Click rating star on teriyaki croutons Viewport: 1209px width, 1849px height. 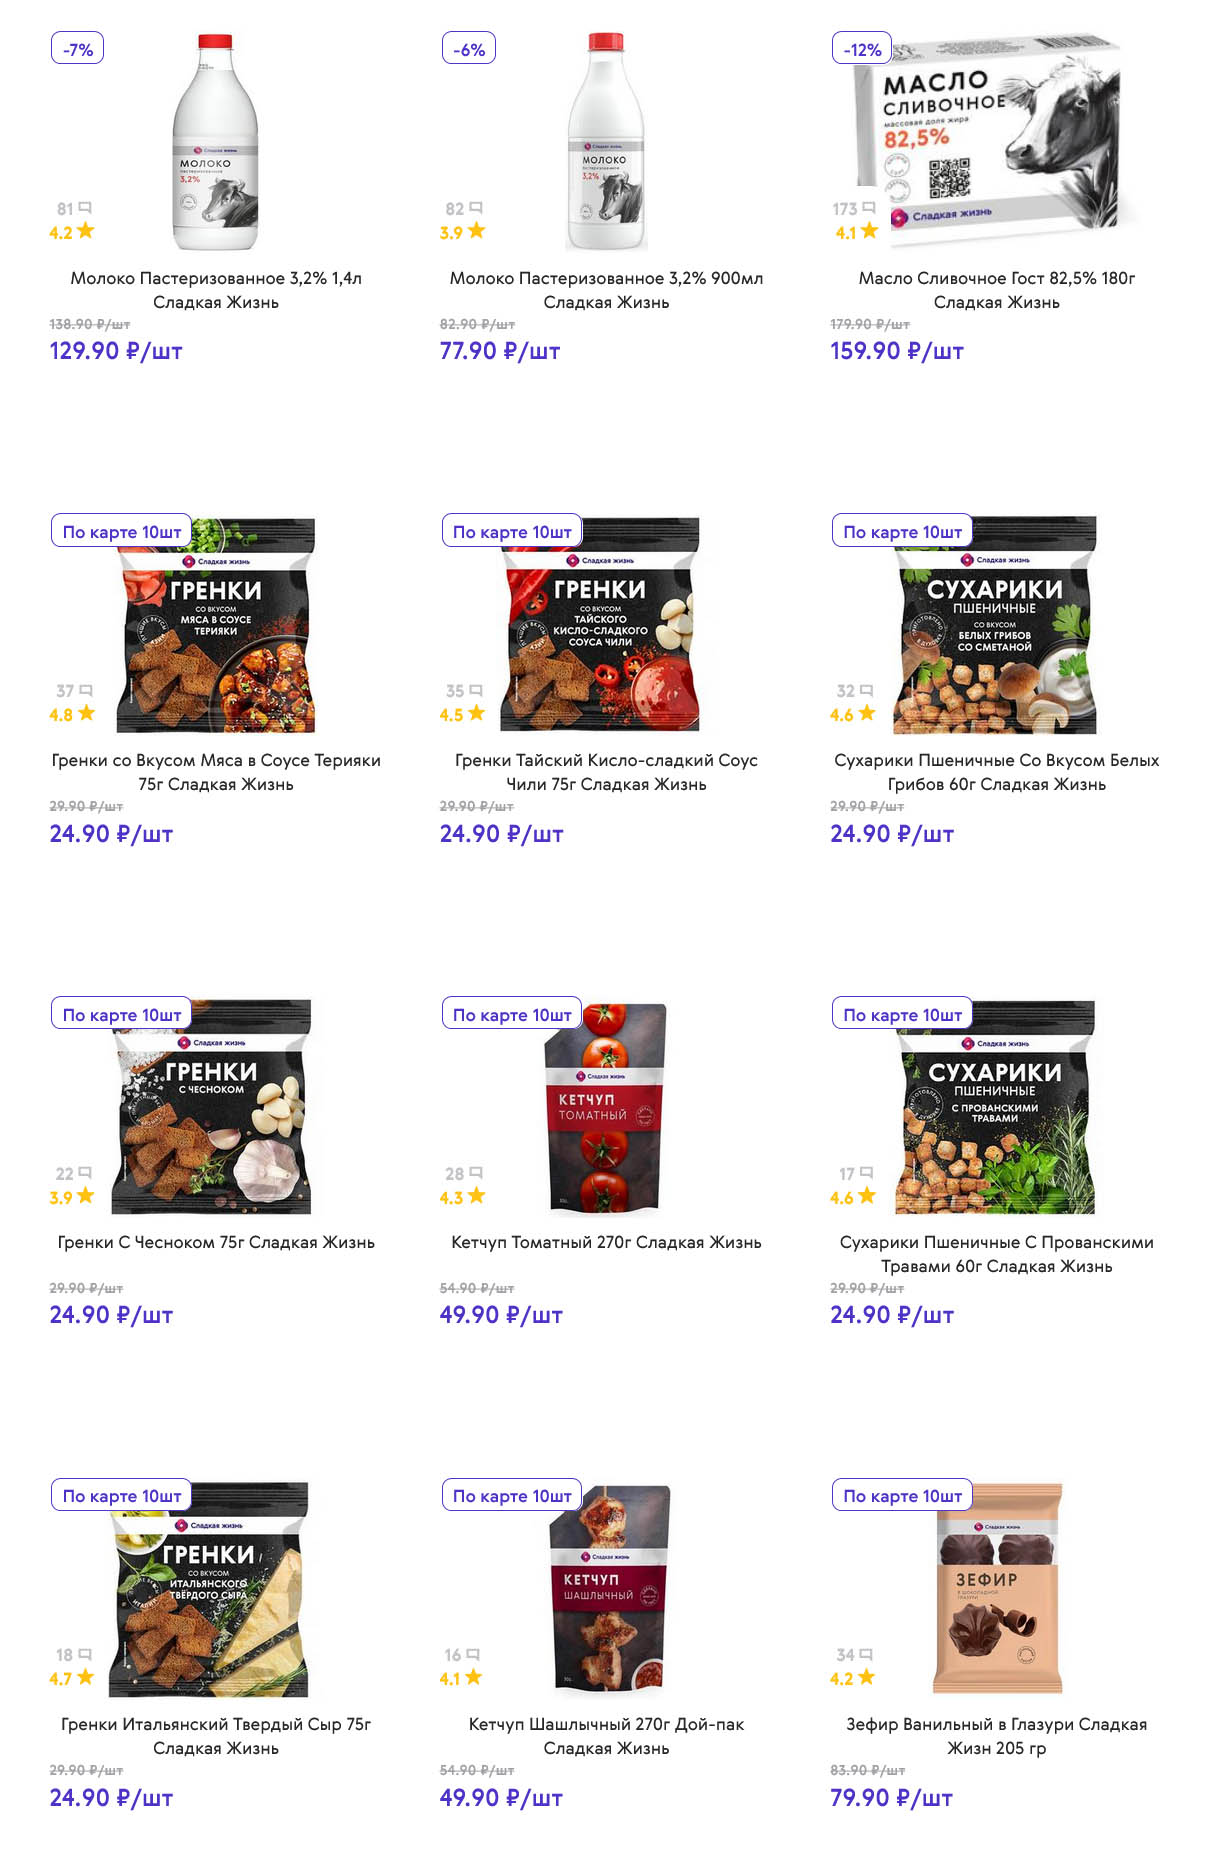[86, 713]
